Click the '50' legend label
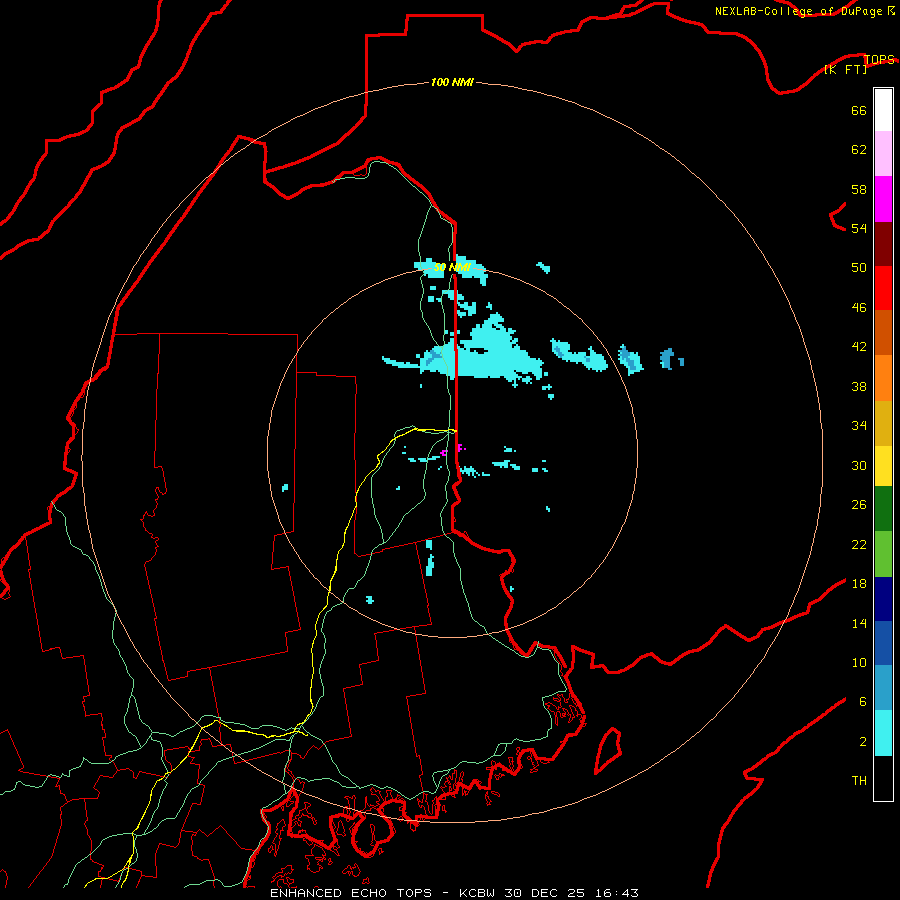The image size is (900, 900). pos(859,268)
